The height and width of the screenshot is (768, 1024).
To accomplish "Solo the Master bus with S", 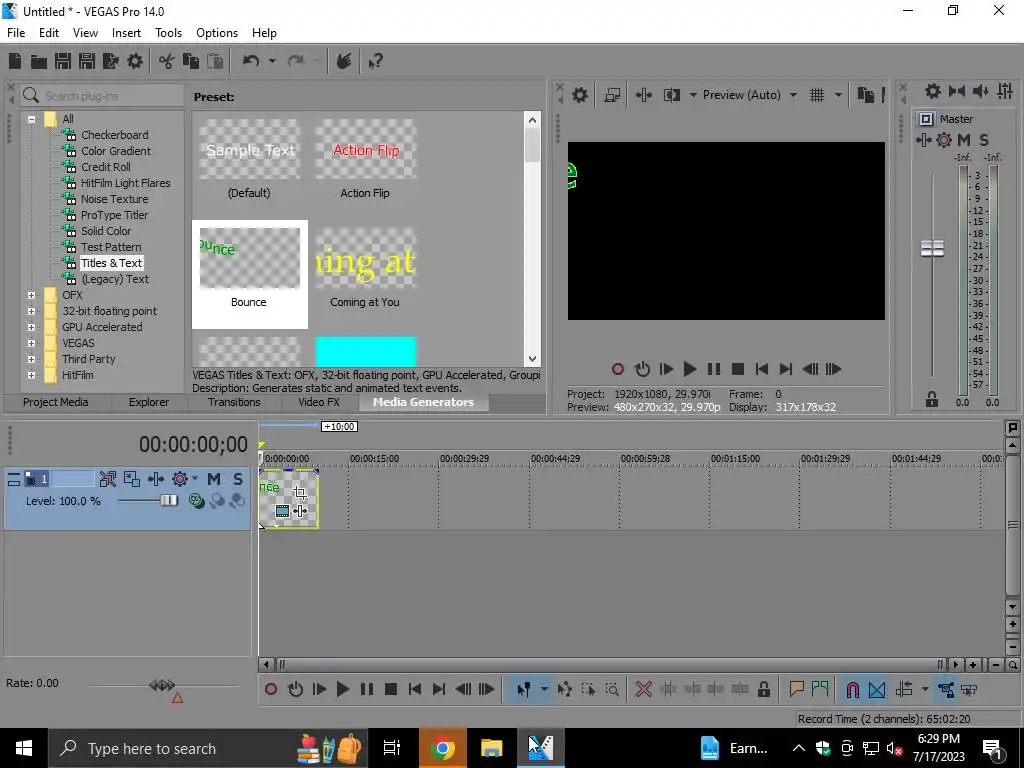I will tap(984, 140).
